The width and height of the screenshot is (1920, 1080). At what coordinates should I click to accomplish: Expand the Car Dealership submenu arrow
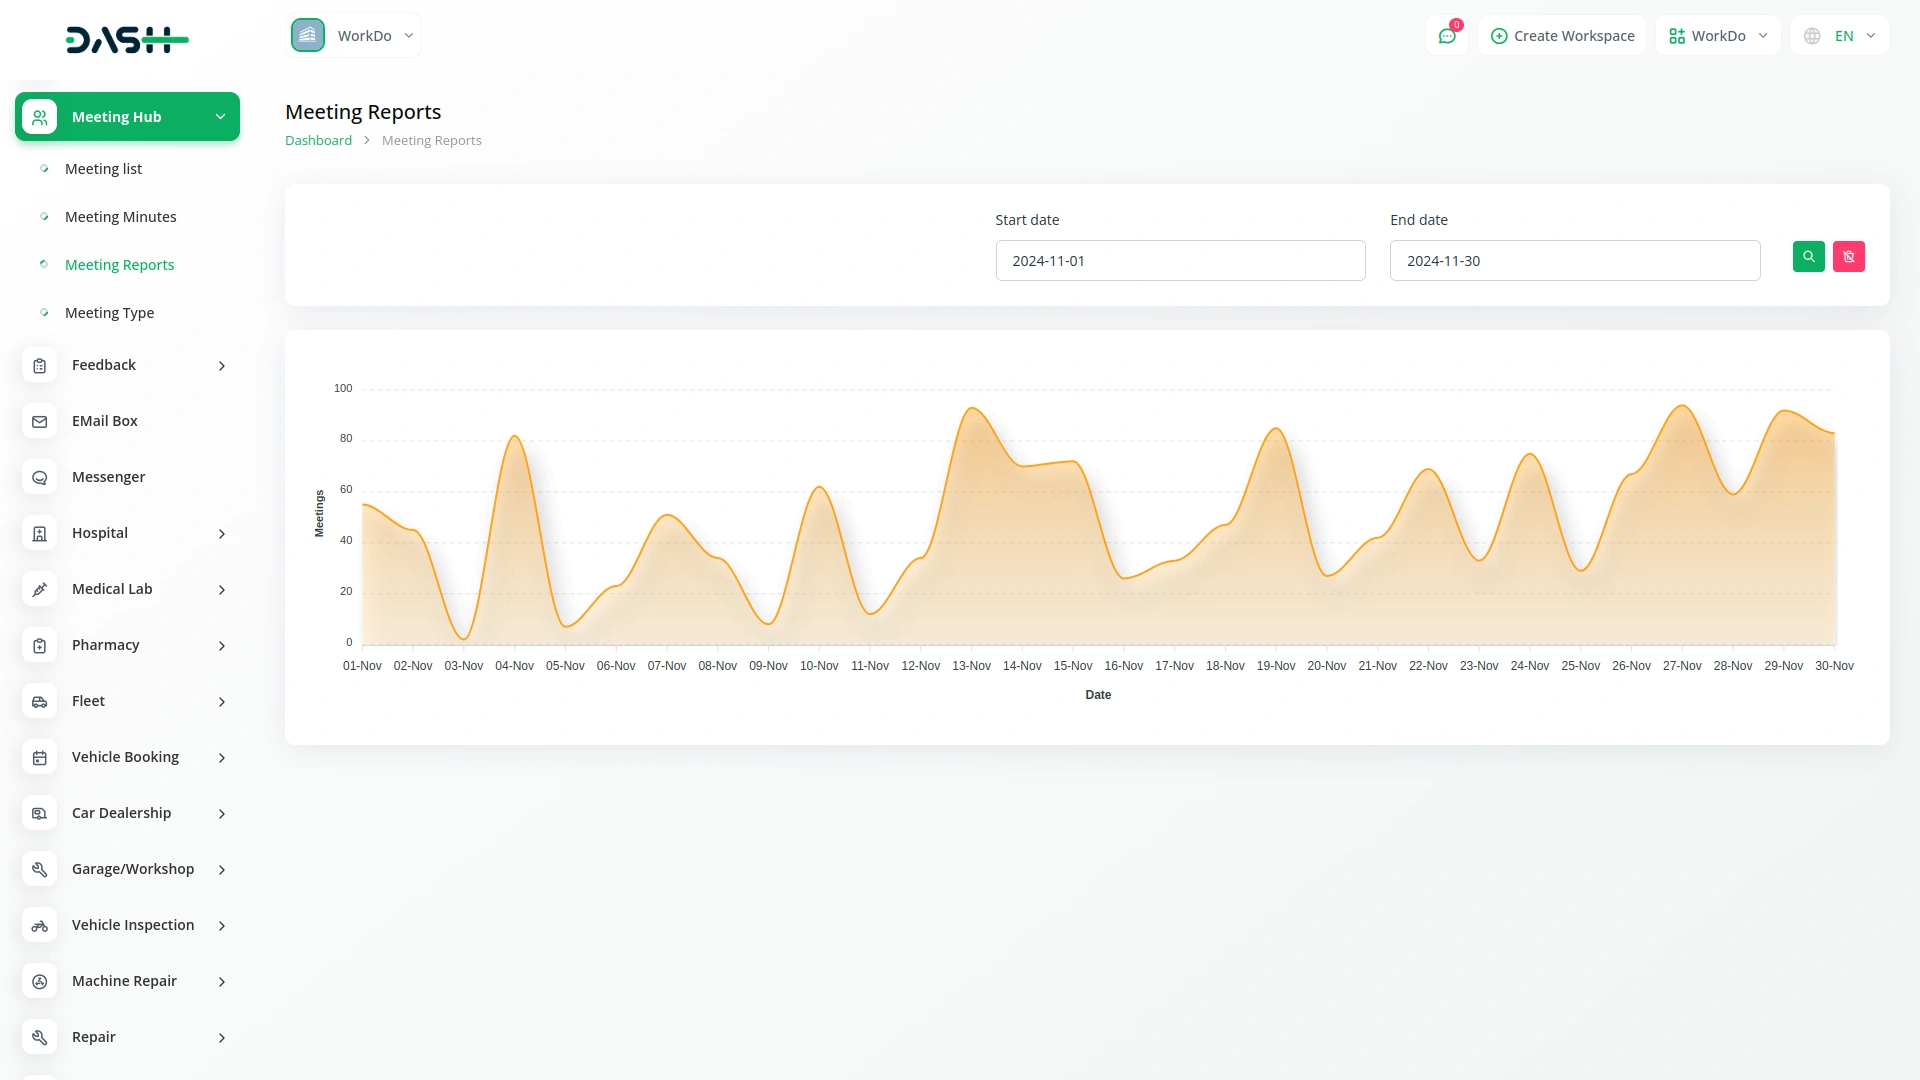(x=222, y=814)
